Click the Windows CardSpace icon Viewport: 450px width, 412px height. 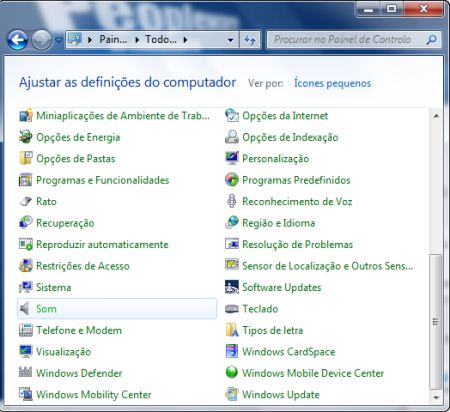coord(232,351)
